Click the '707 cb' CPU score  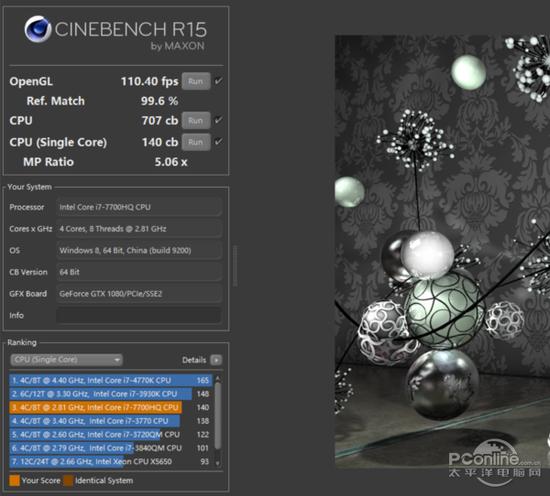pos(160,121)
